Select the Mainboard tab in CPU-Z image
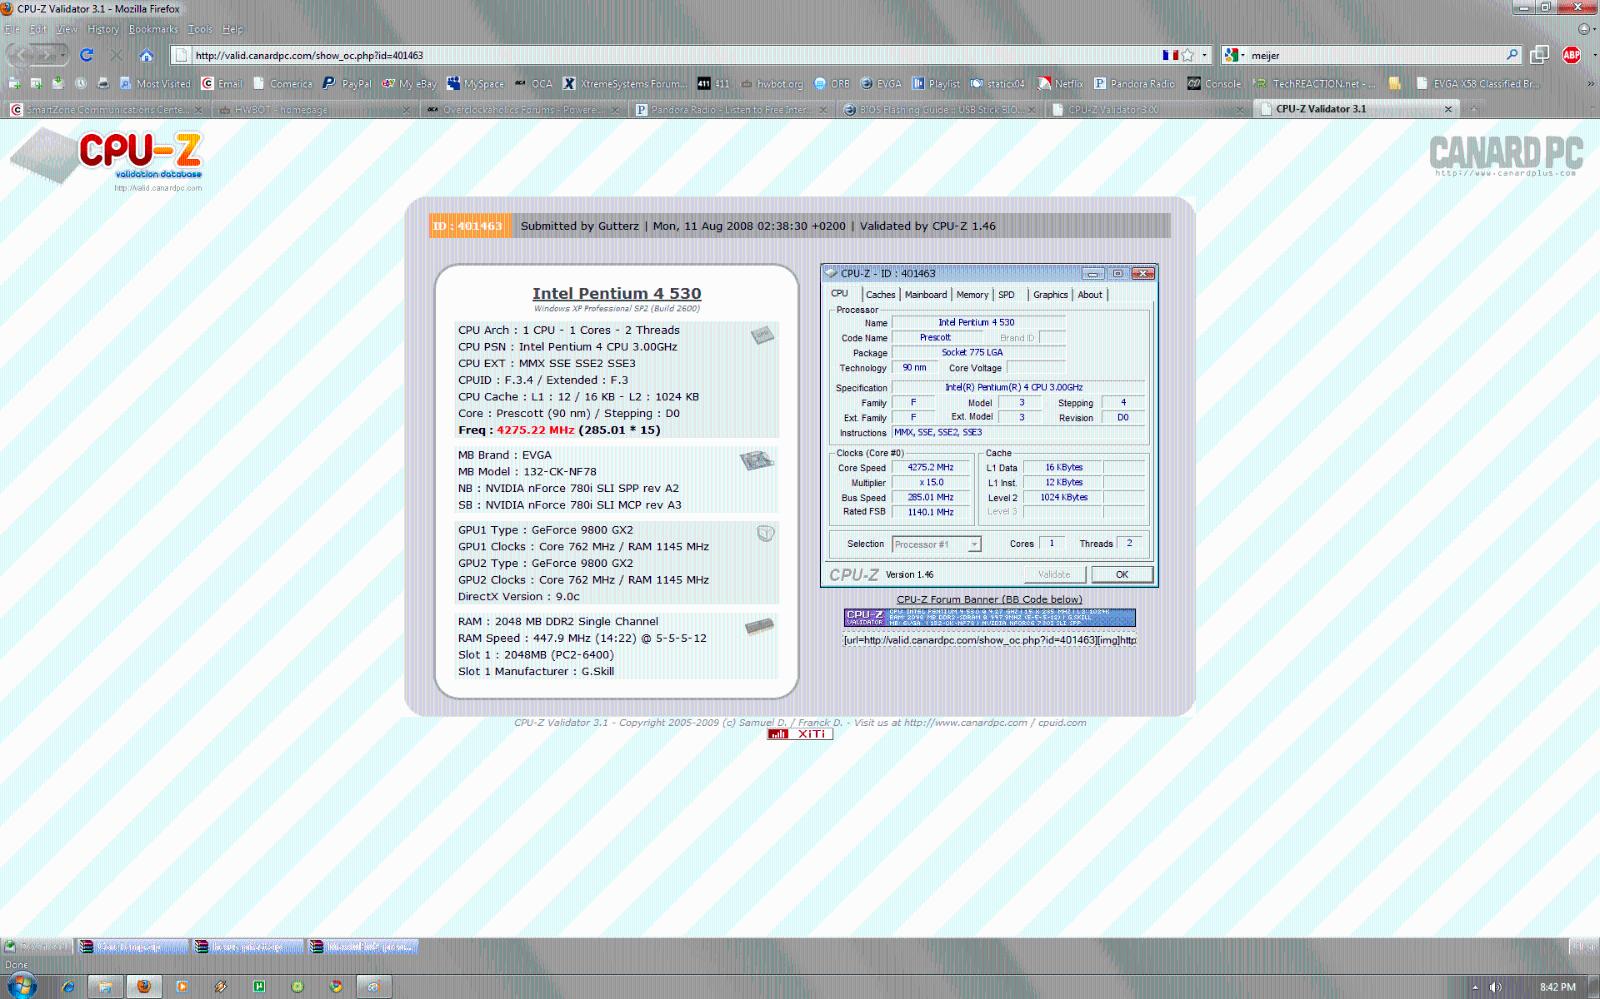This screenshot has width=1600, height=999. click(x=925, y=295)
